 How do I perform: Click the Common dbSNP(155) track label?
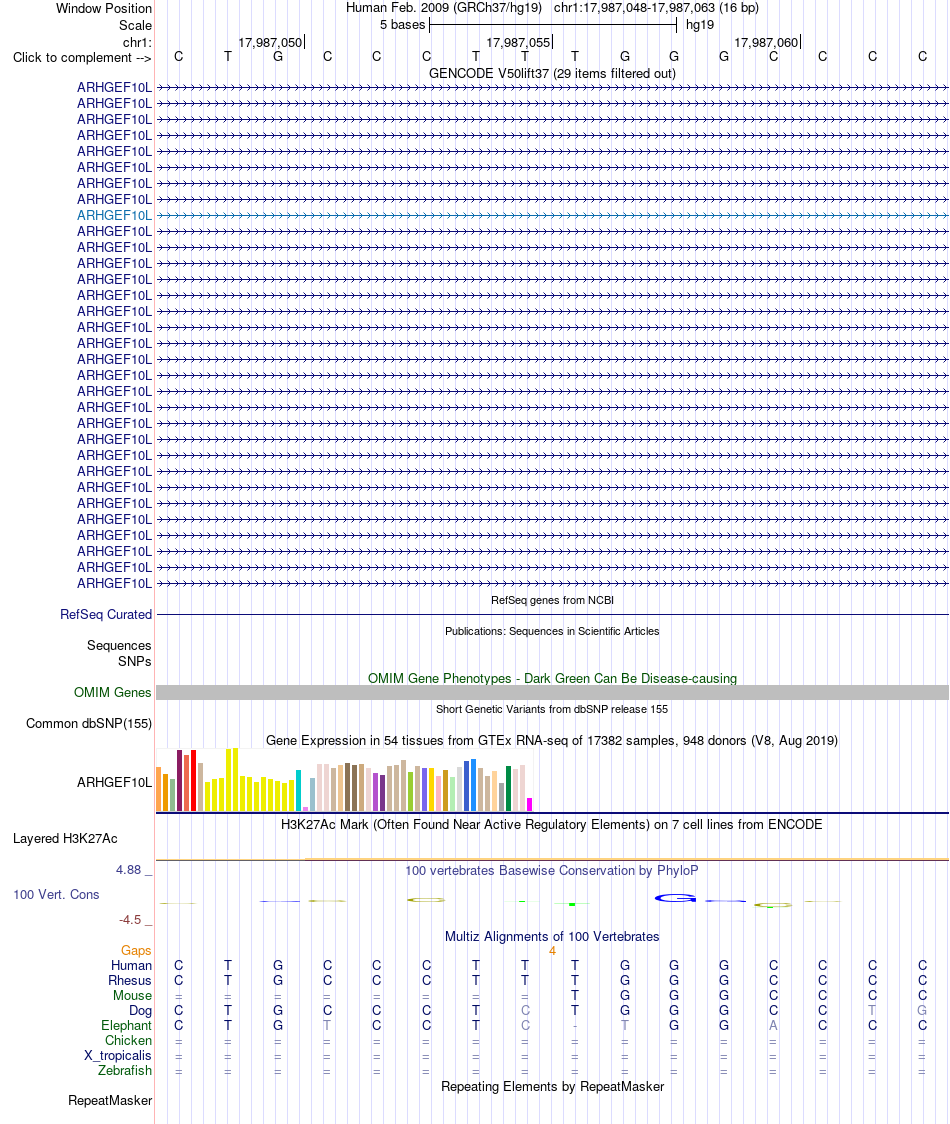pyautogui.click(x=89, y=723)
